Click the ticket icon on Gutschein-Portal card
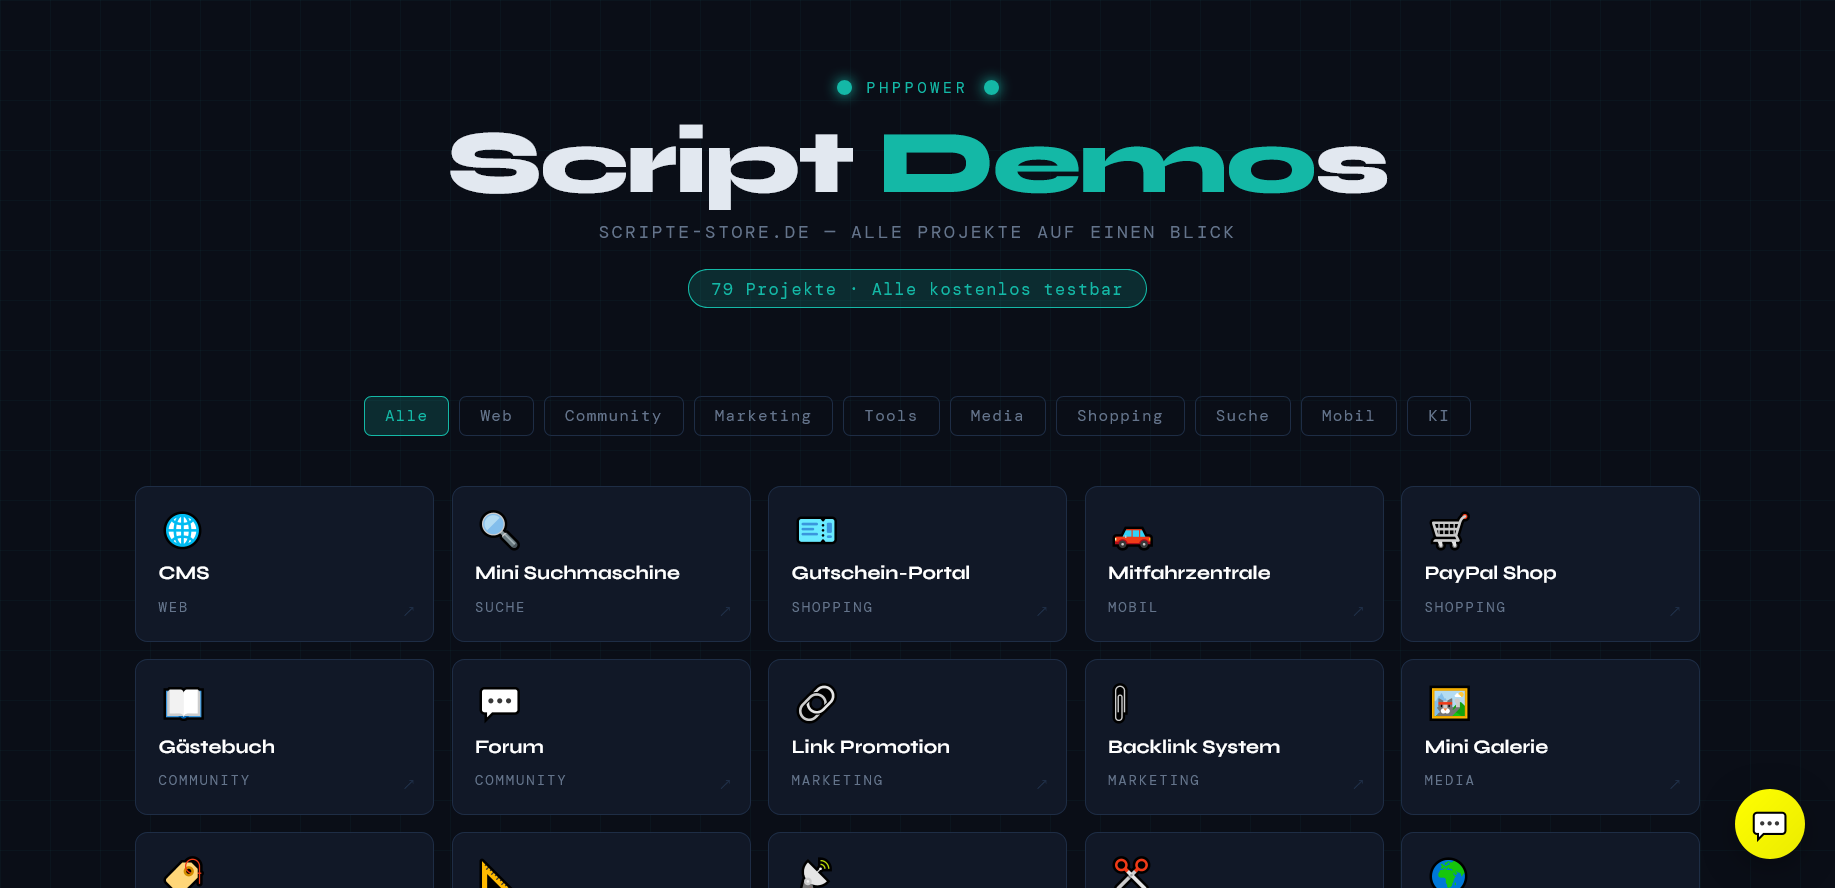The height and width of the screenshot is (888, 1835). point(816,530)
